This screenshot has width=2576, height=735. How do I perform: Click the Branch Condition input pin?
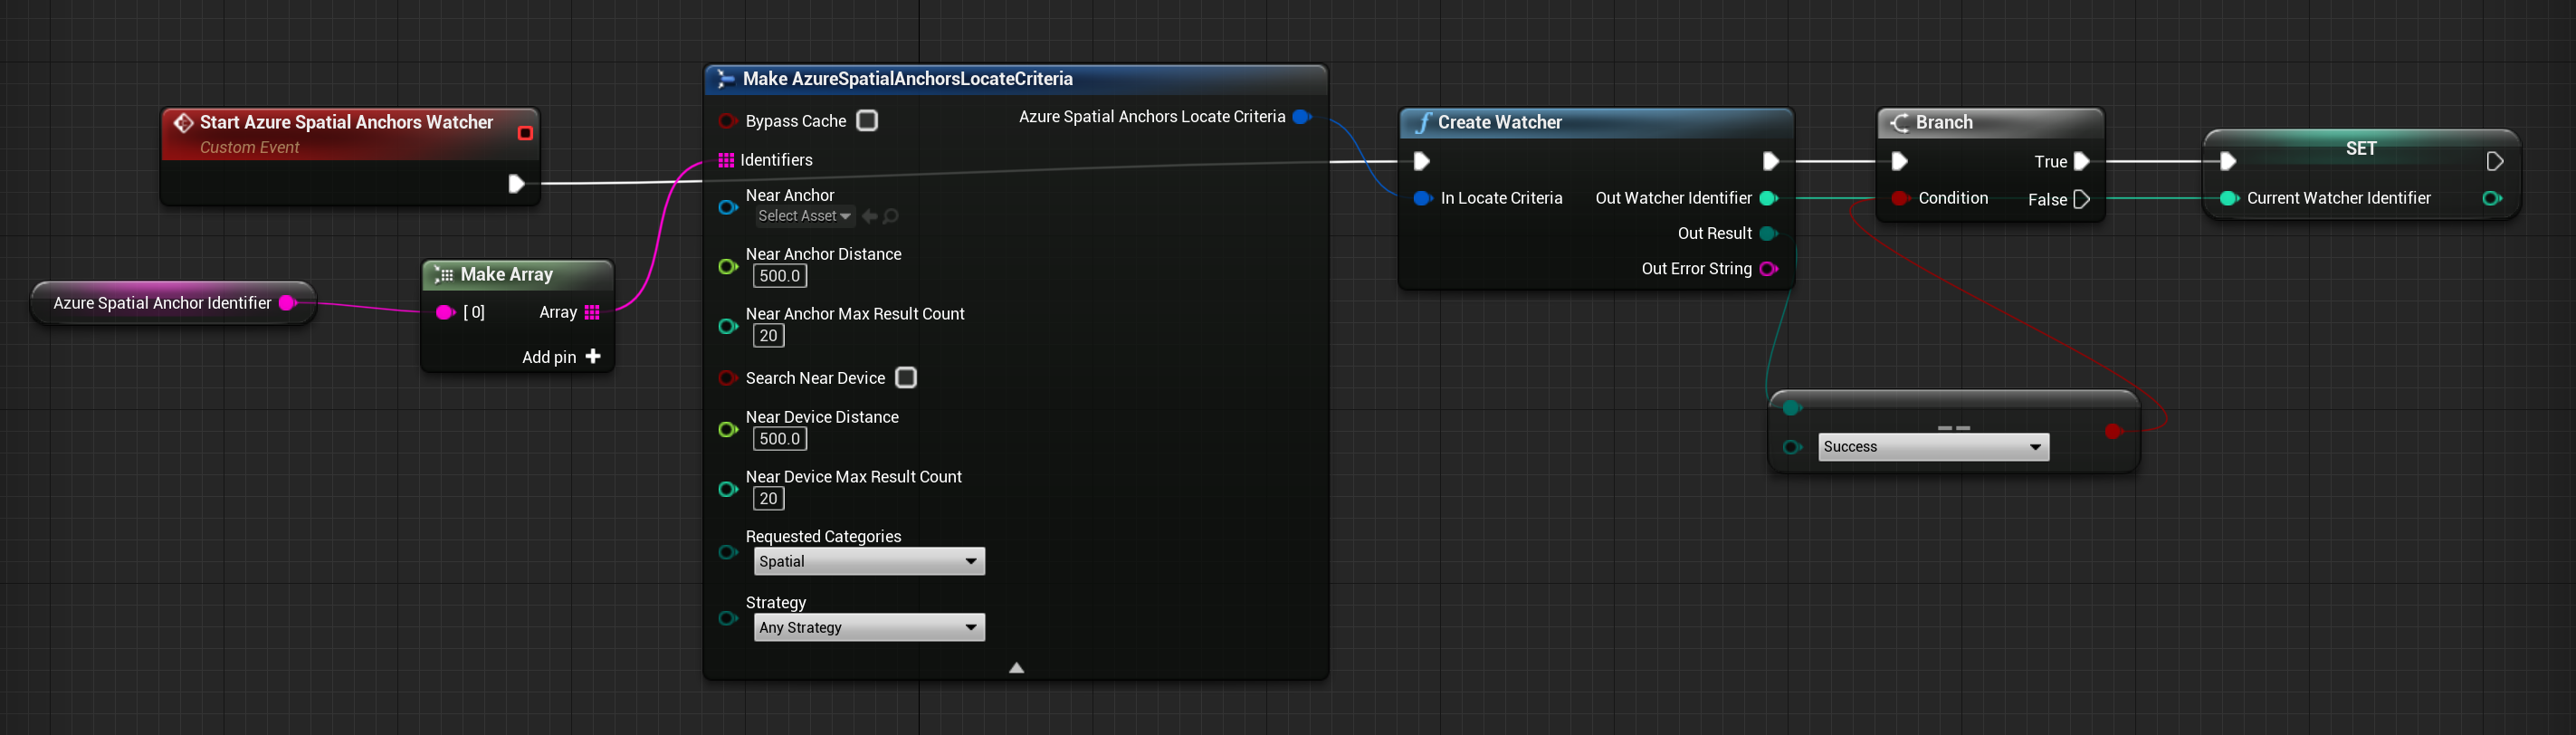click(x=1900, y=199)
